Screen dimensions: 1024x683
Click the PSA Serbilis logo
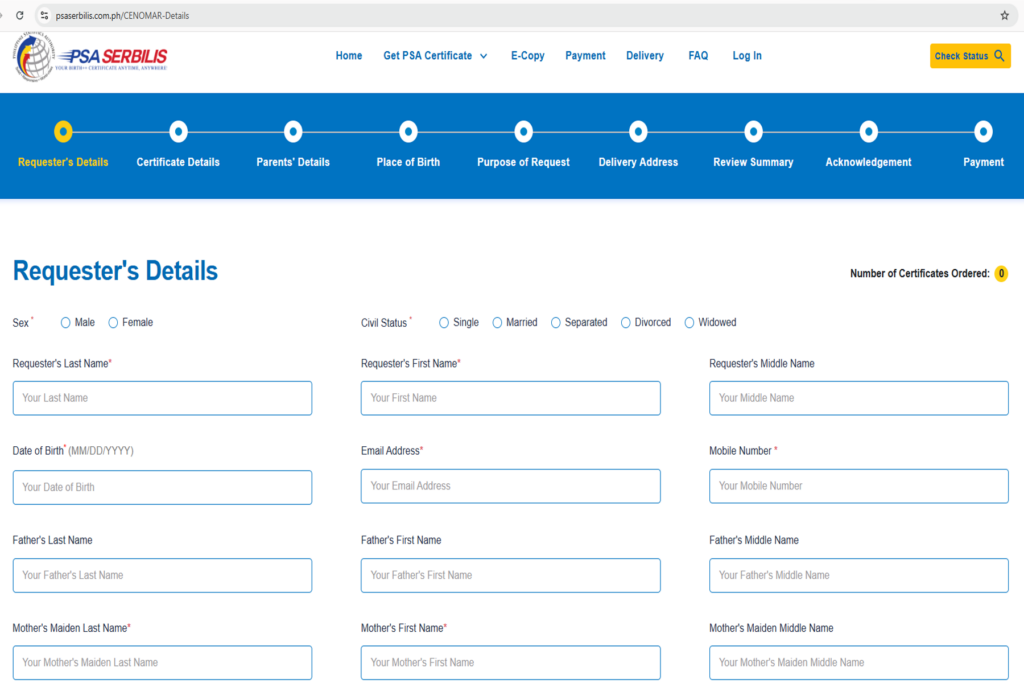click(90, 57)
